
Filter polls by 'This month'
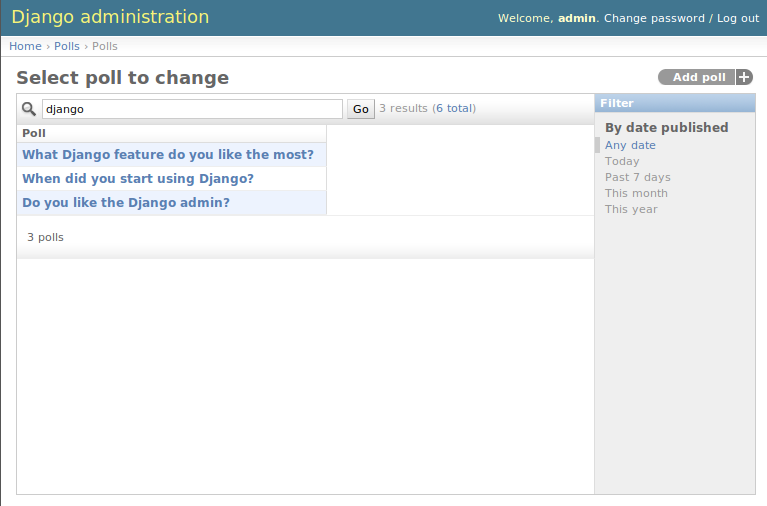point(636,193)
